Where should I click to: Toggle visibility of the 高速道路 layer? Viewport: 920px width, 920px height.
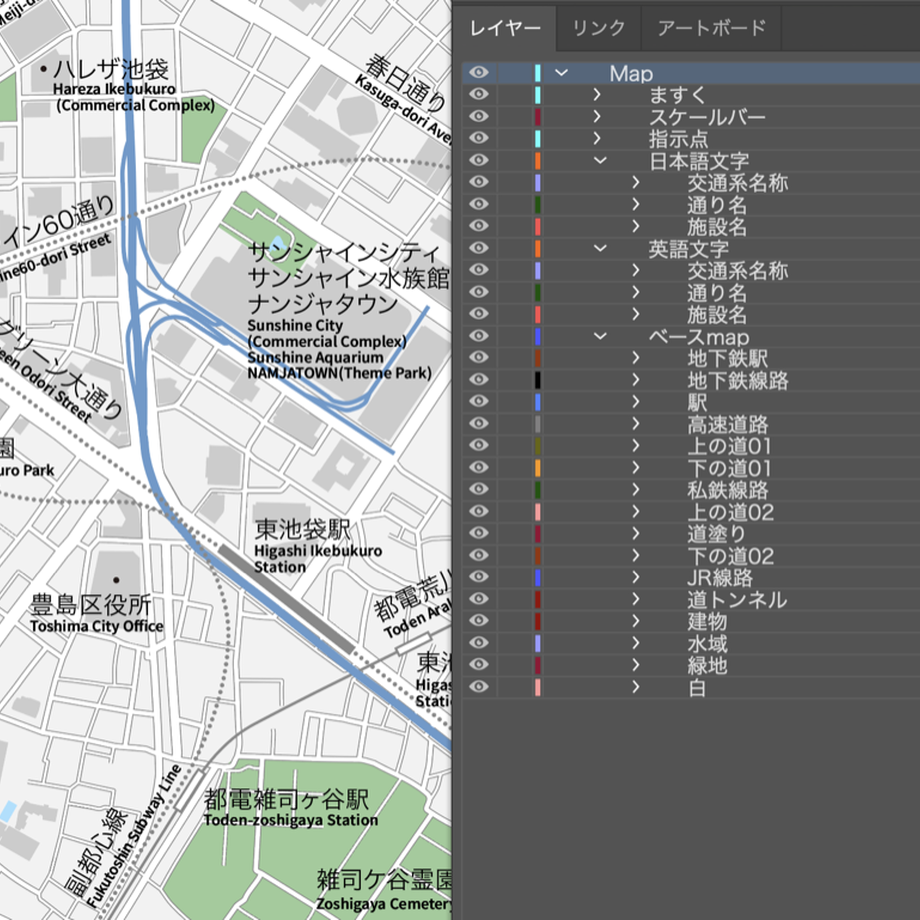479,424
